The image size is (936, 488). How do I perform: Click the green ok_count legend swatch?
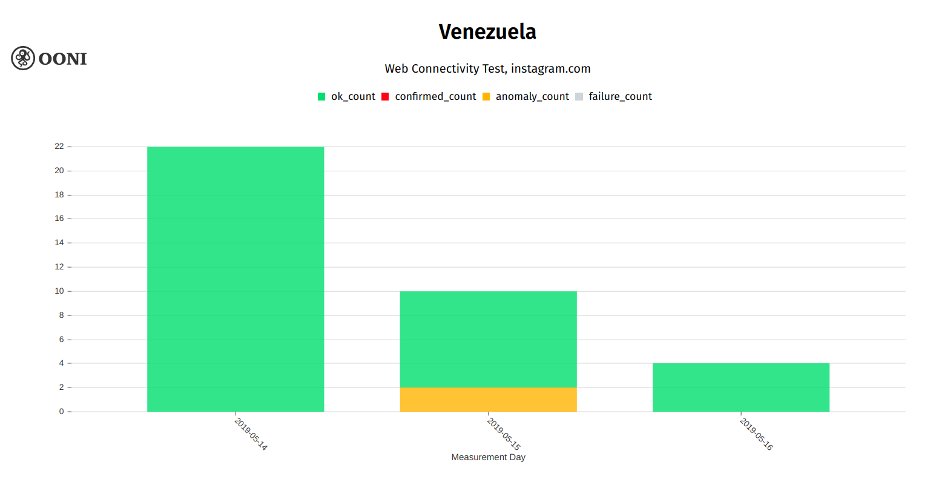(322, 97)
